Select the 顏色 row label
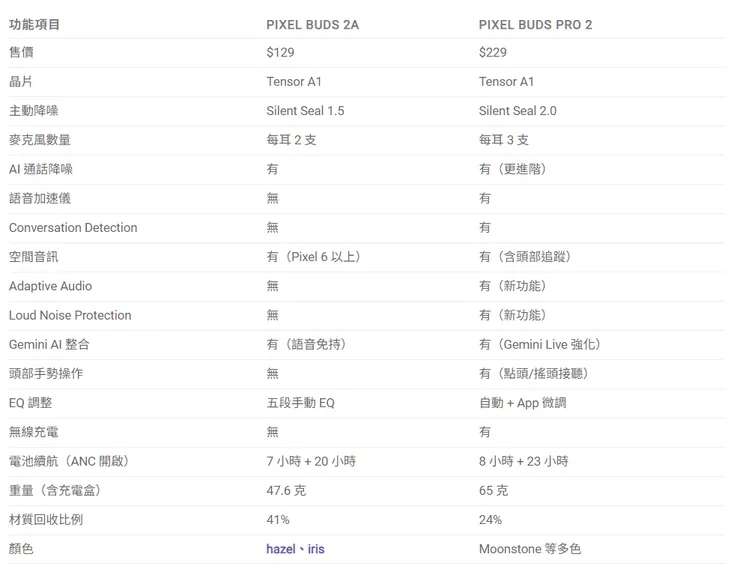 point(21,549)
